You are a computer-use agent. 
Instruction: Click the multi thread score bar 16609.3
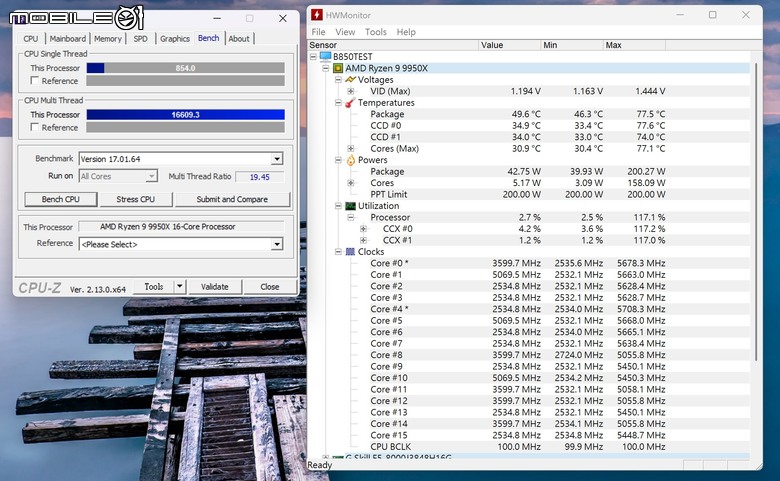186,114
